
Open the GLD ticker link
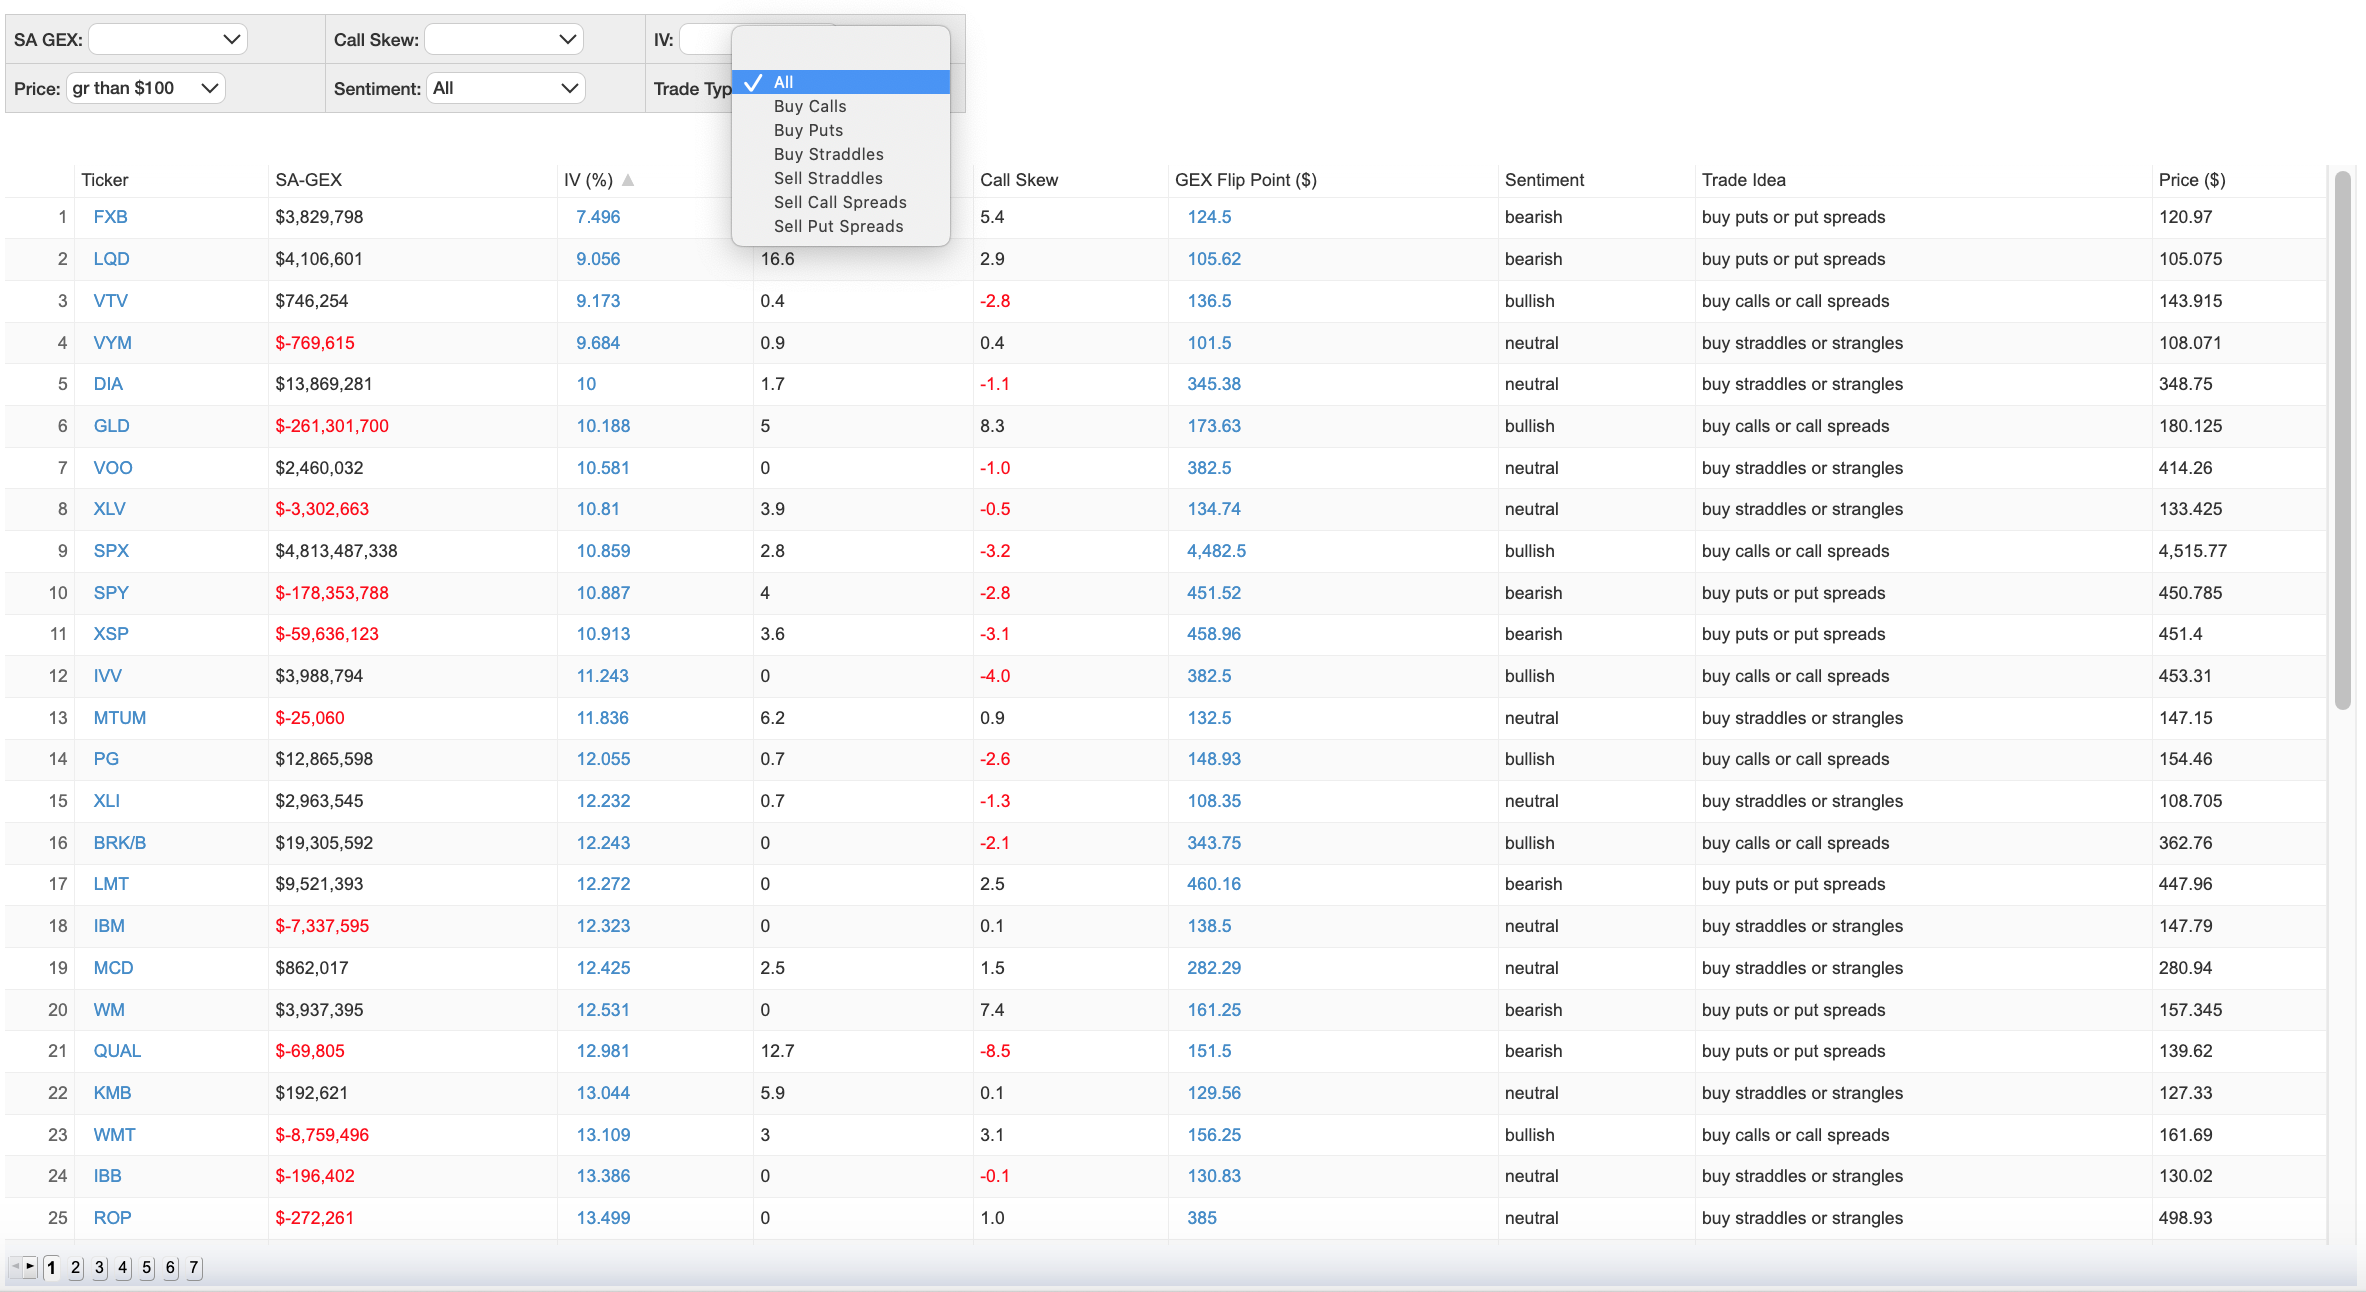[x=111, y=426]
